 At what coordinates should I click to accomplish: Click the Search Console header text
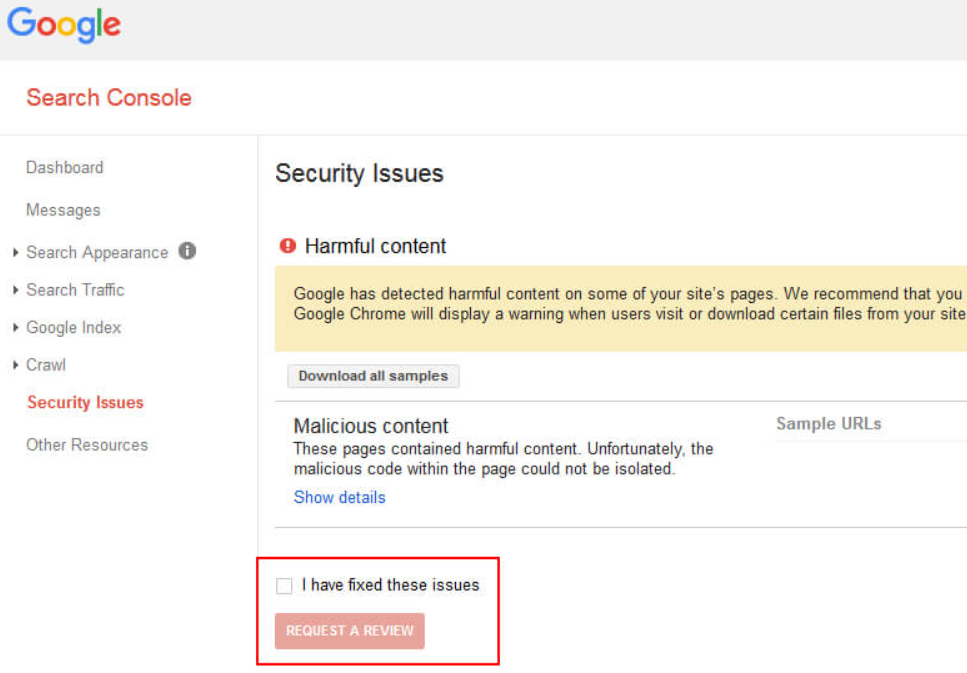coord(108,97)
